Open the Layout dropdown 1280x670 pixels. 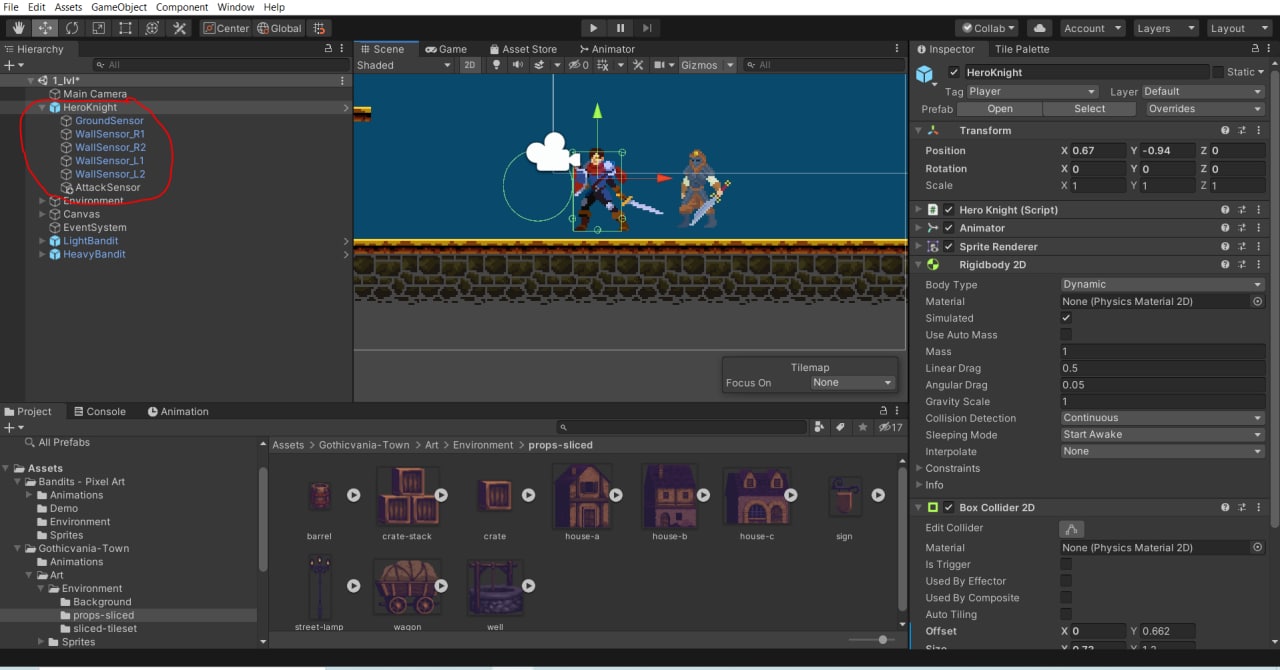(1239, 28)
